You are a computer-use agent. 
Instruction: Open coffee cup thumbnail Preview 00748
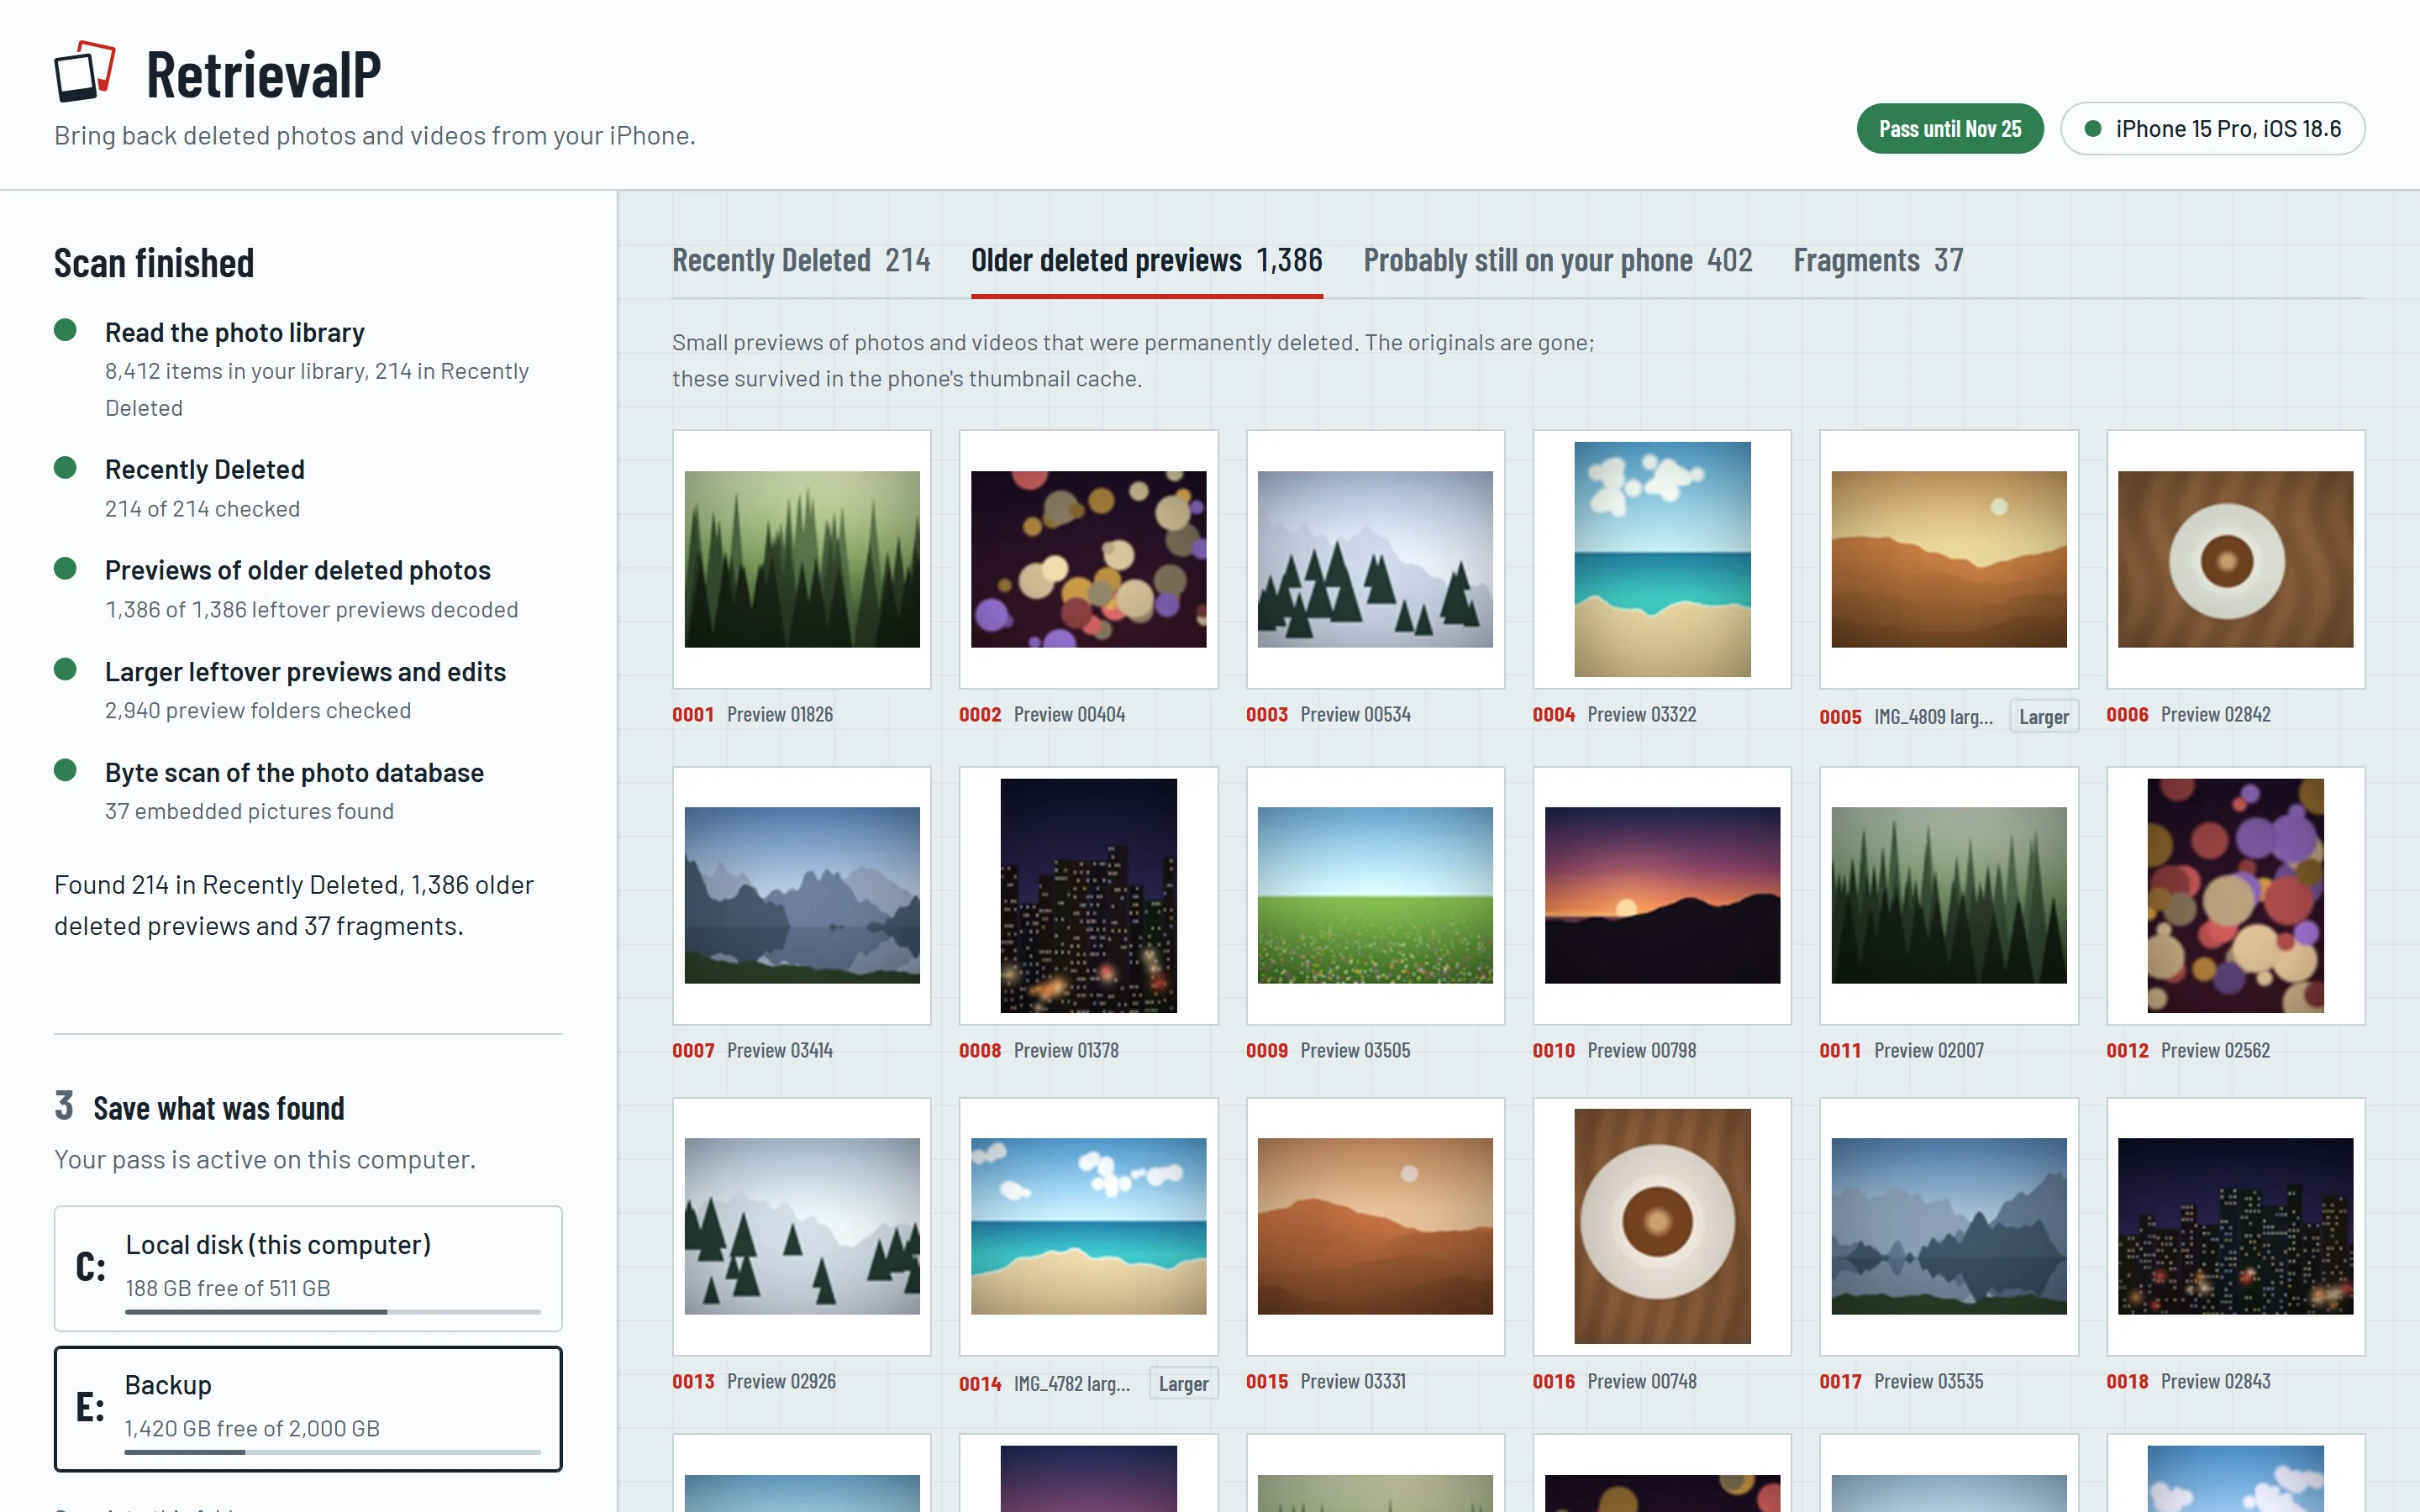[x=1662, y=1226]
